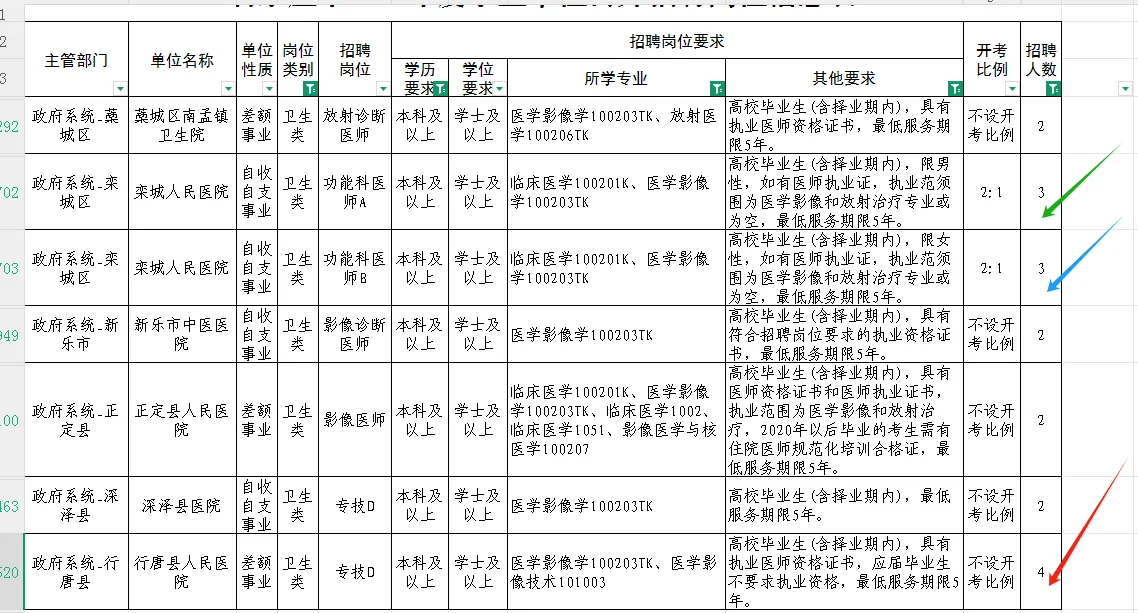The height and width of the screenshot is (613, 1138).
Task: Select cell 新乐市中医医院
Action: (x=182, y=334)
